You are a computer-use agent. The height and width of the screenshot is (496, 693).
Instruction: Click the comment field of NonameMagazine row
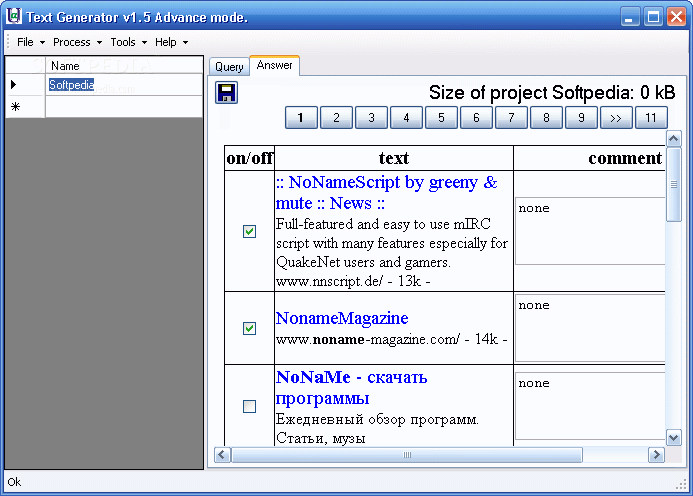[x=590, y=328]
